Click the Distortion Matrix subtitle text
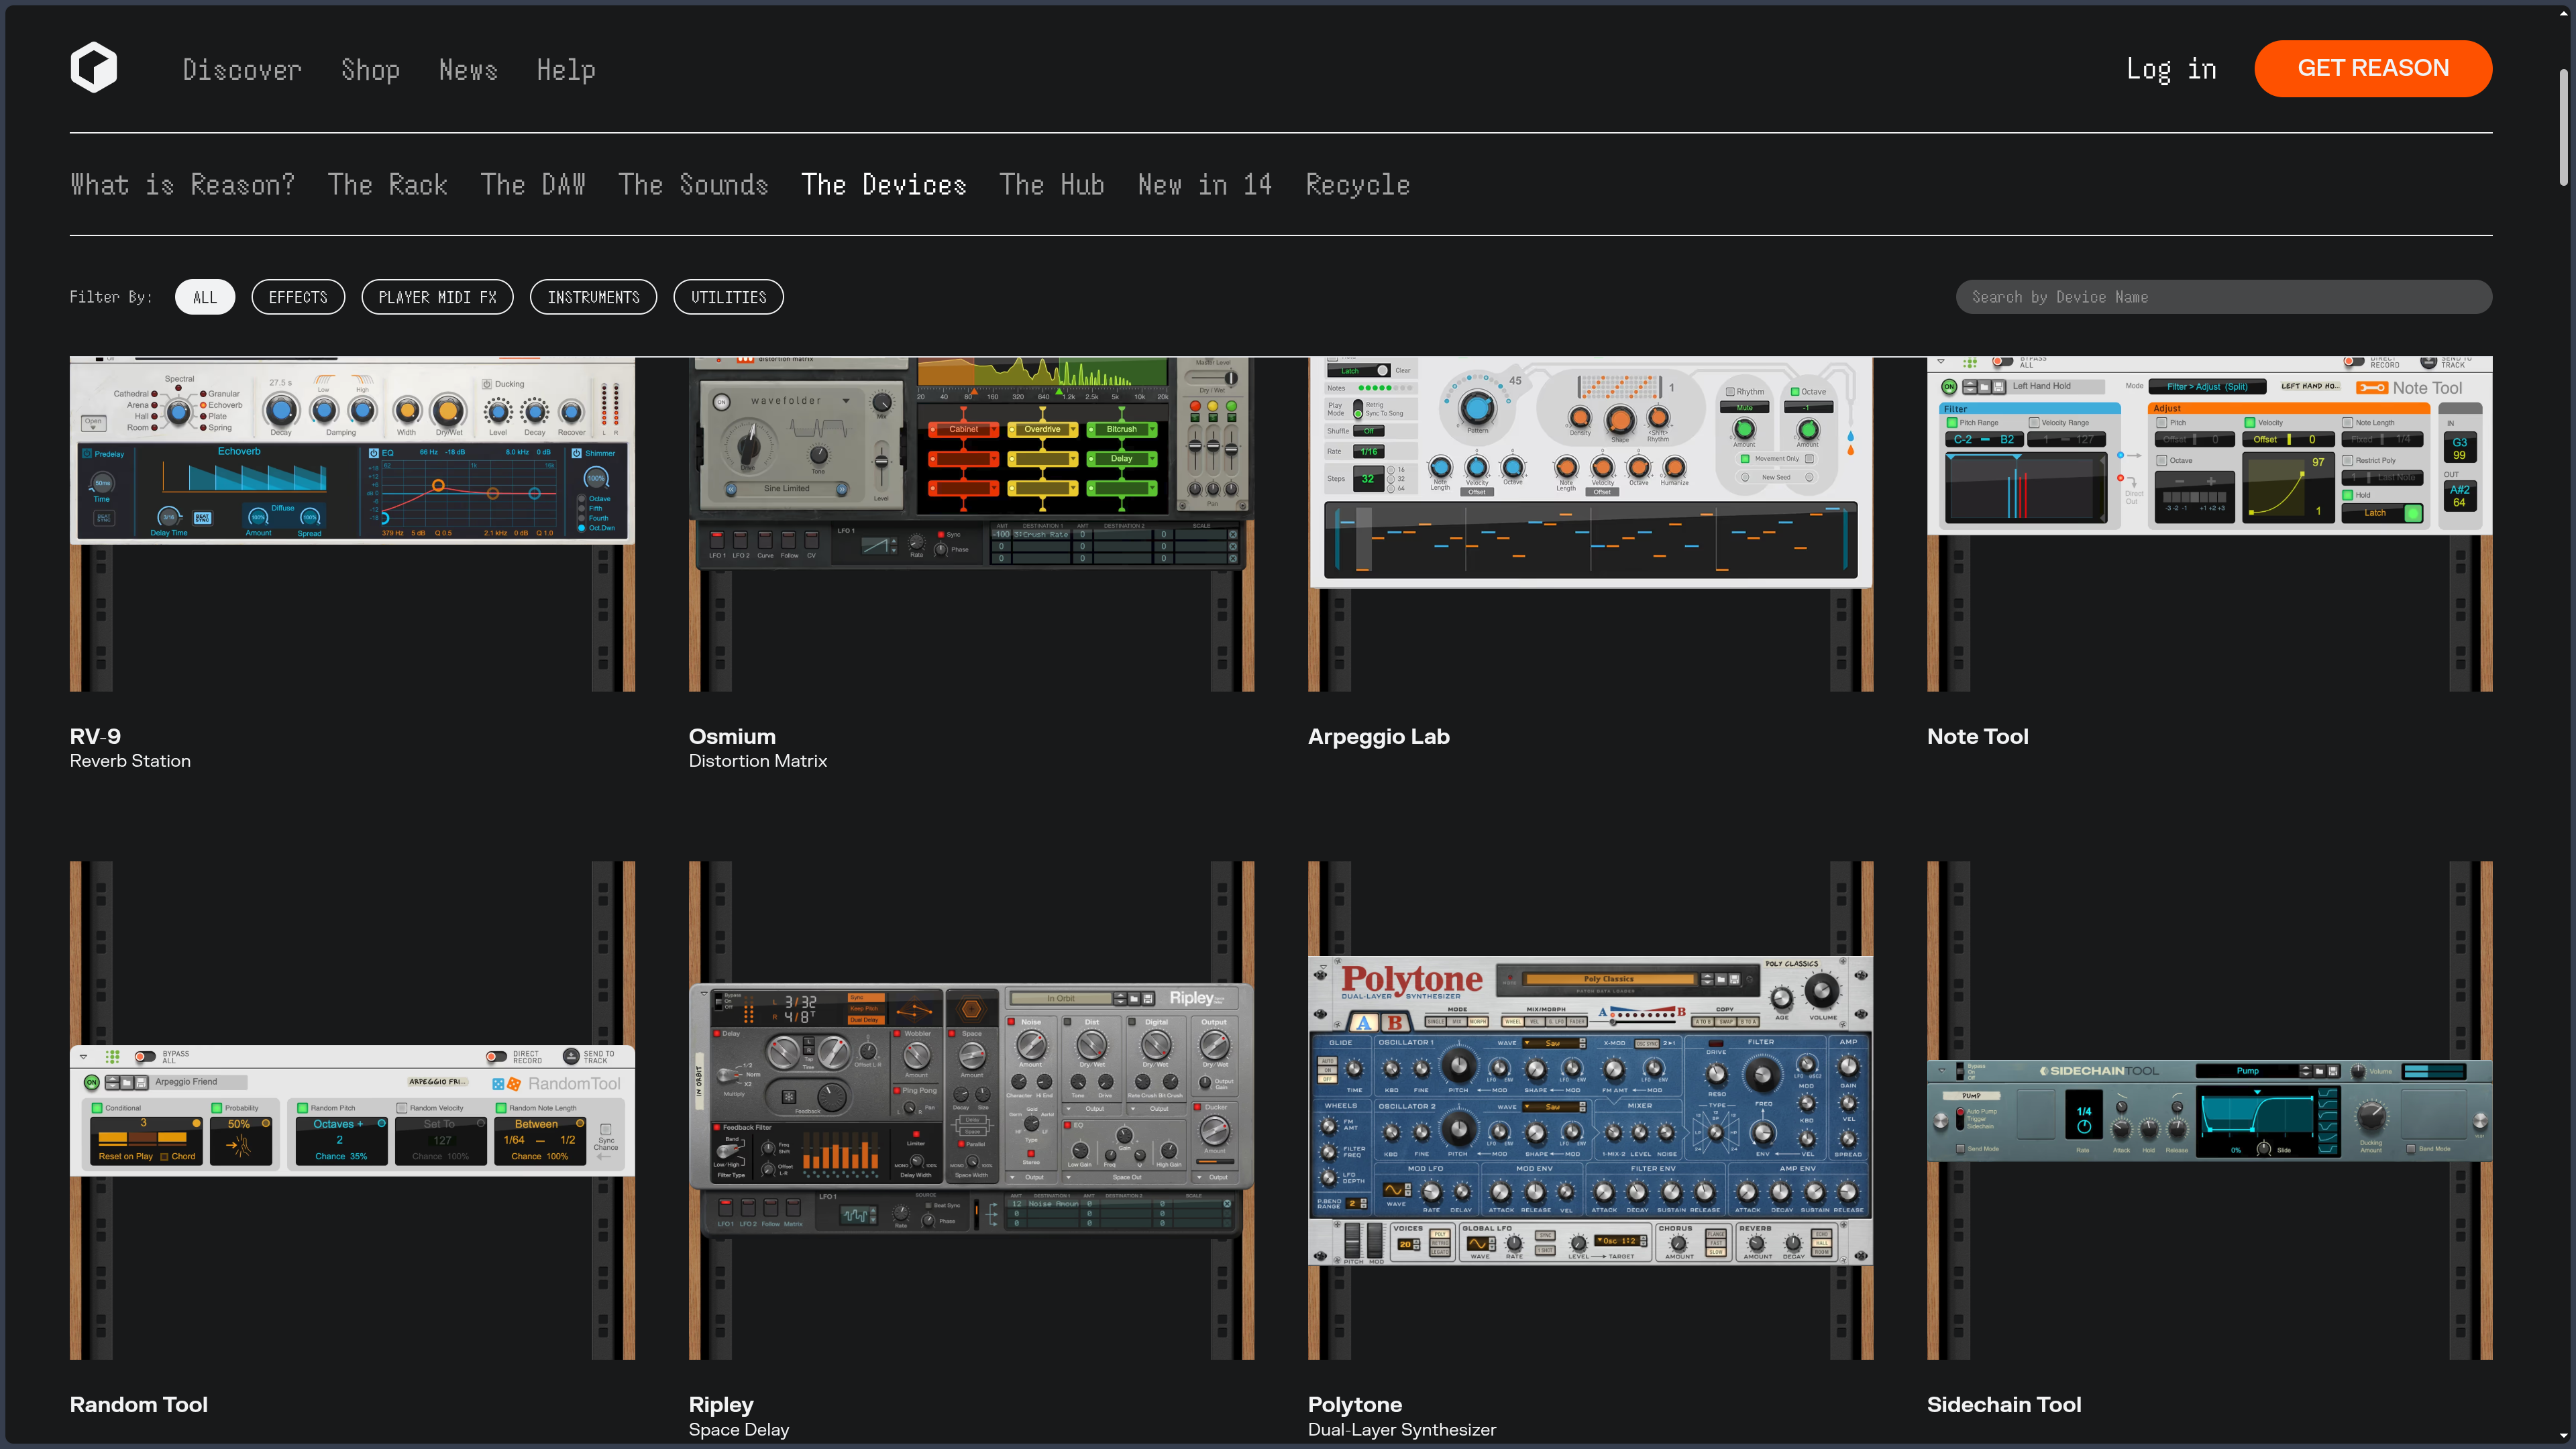This screenshot has width=2576, height=1449. coord(757,761)
